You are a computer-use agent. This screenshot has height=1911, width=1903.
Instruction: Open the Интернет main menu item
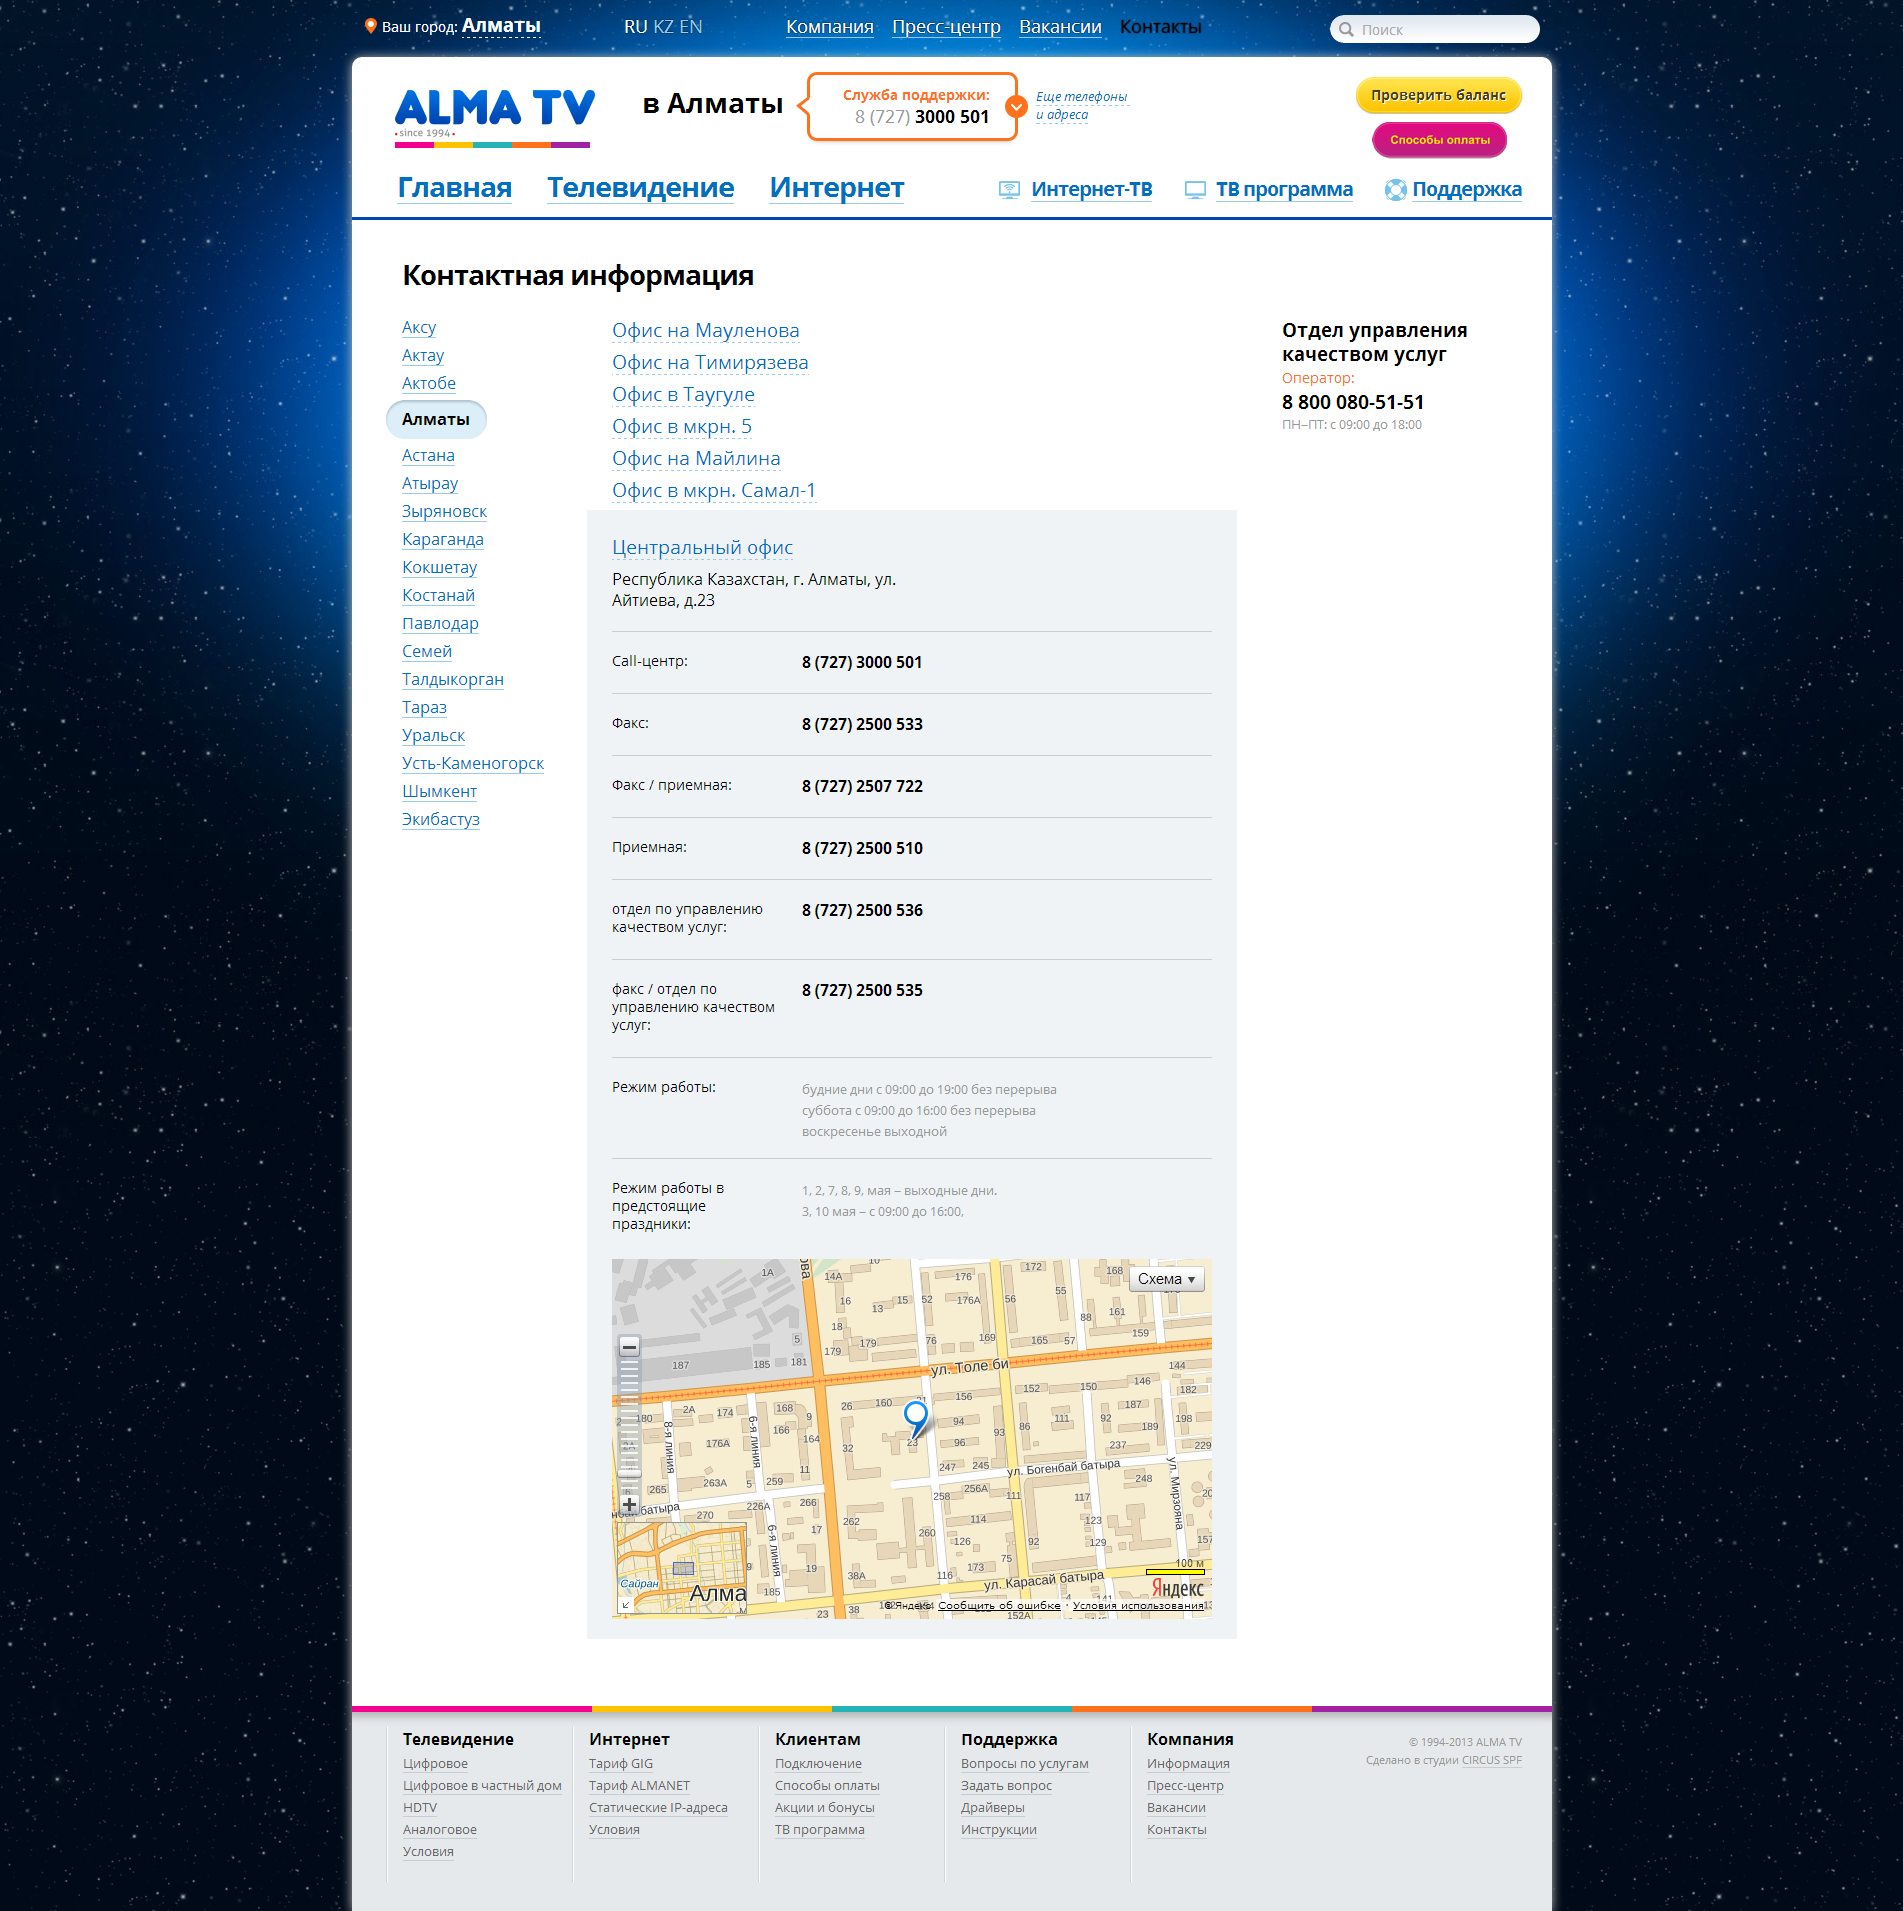(837, 188)
